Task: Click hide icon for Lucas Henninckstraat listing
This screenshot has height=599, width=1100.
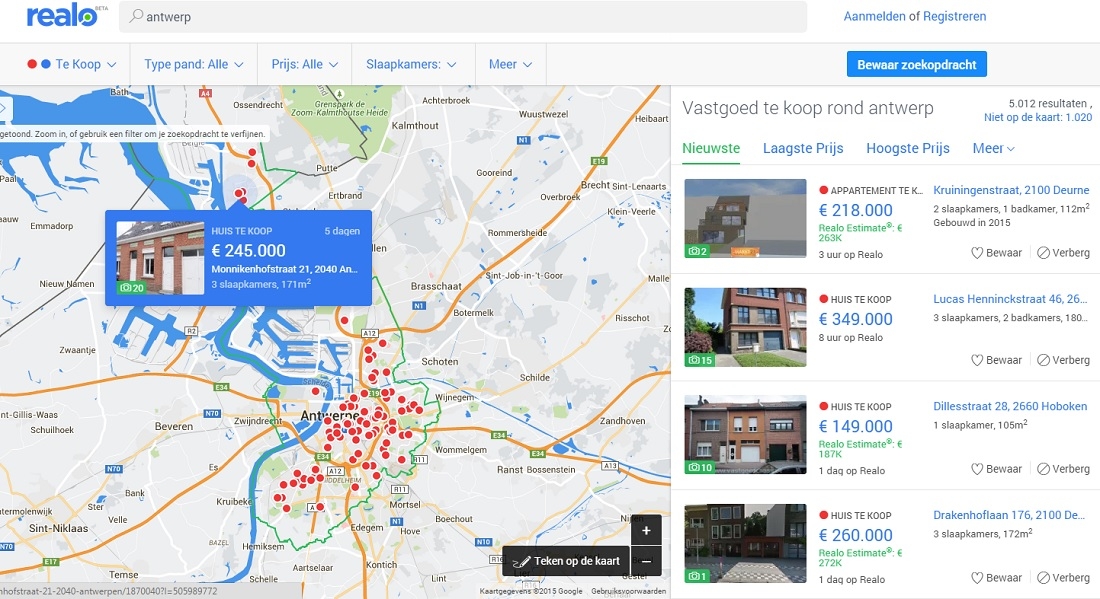Action: [x=1044, y=360]
